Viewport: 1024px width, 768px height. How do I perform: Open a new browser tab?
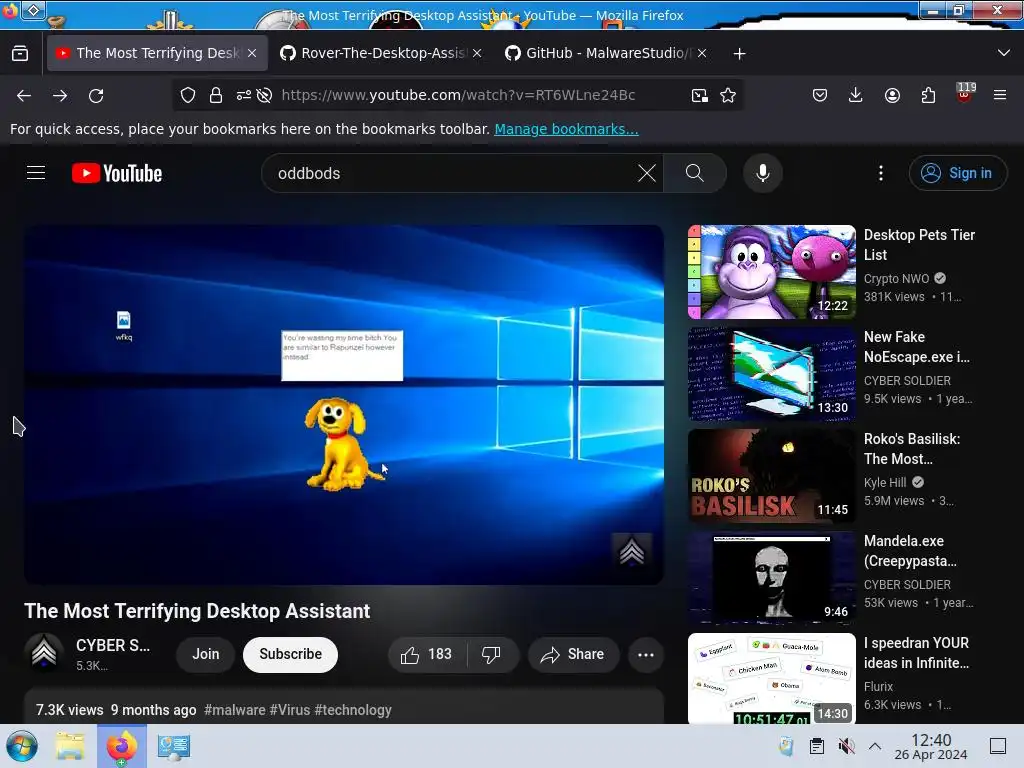point(739,54)
